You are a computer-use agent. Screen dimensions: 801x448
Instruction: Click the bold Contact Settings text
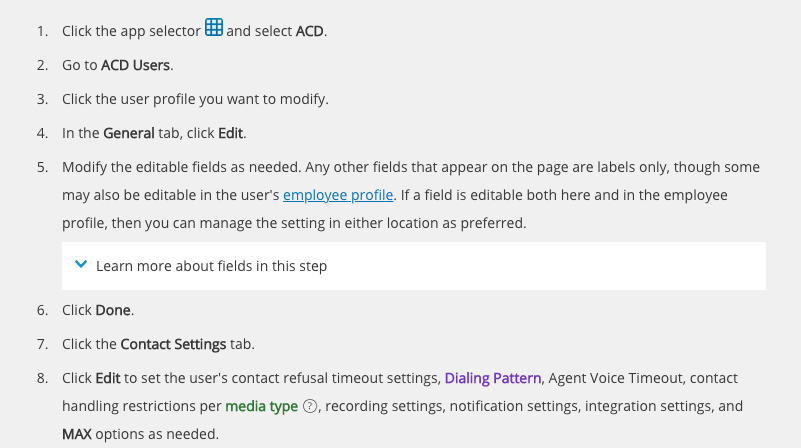click(173, 344)
